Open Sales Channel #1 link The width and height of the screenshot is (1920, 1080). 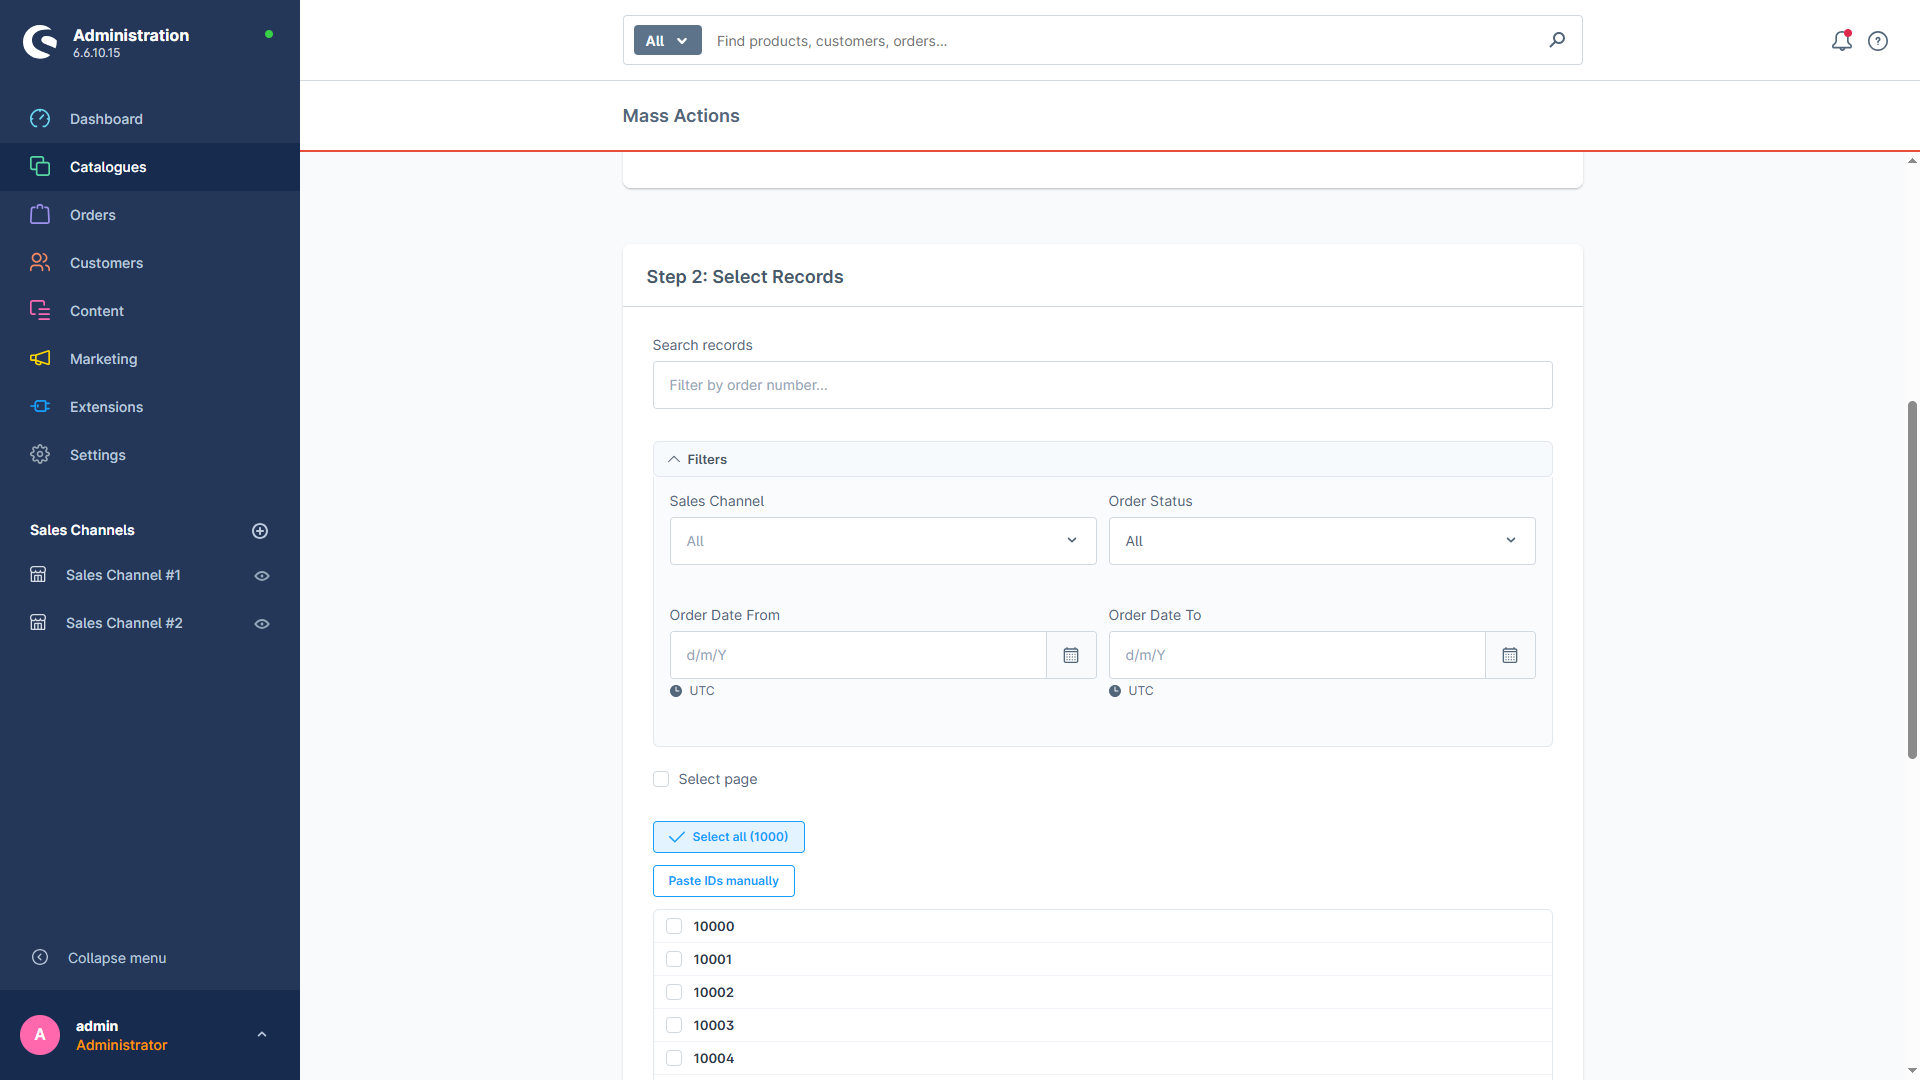(x=123, y=575)
